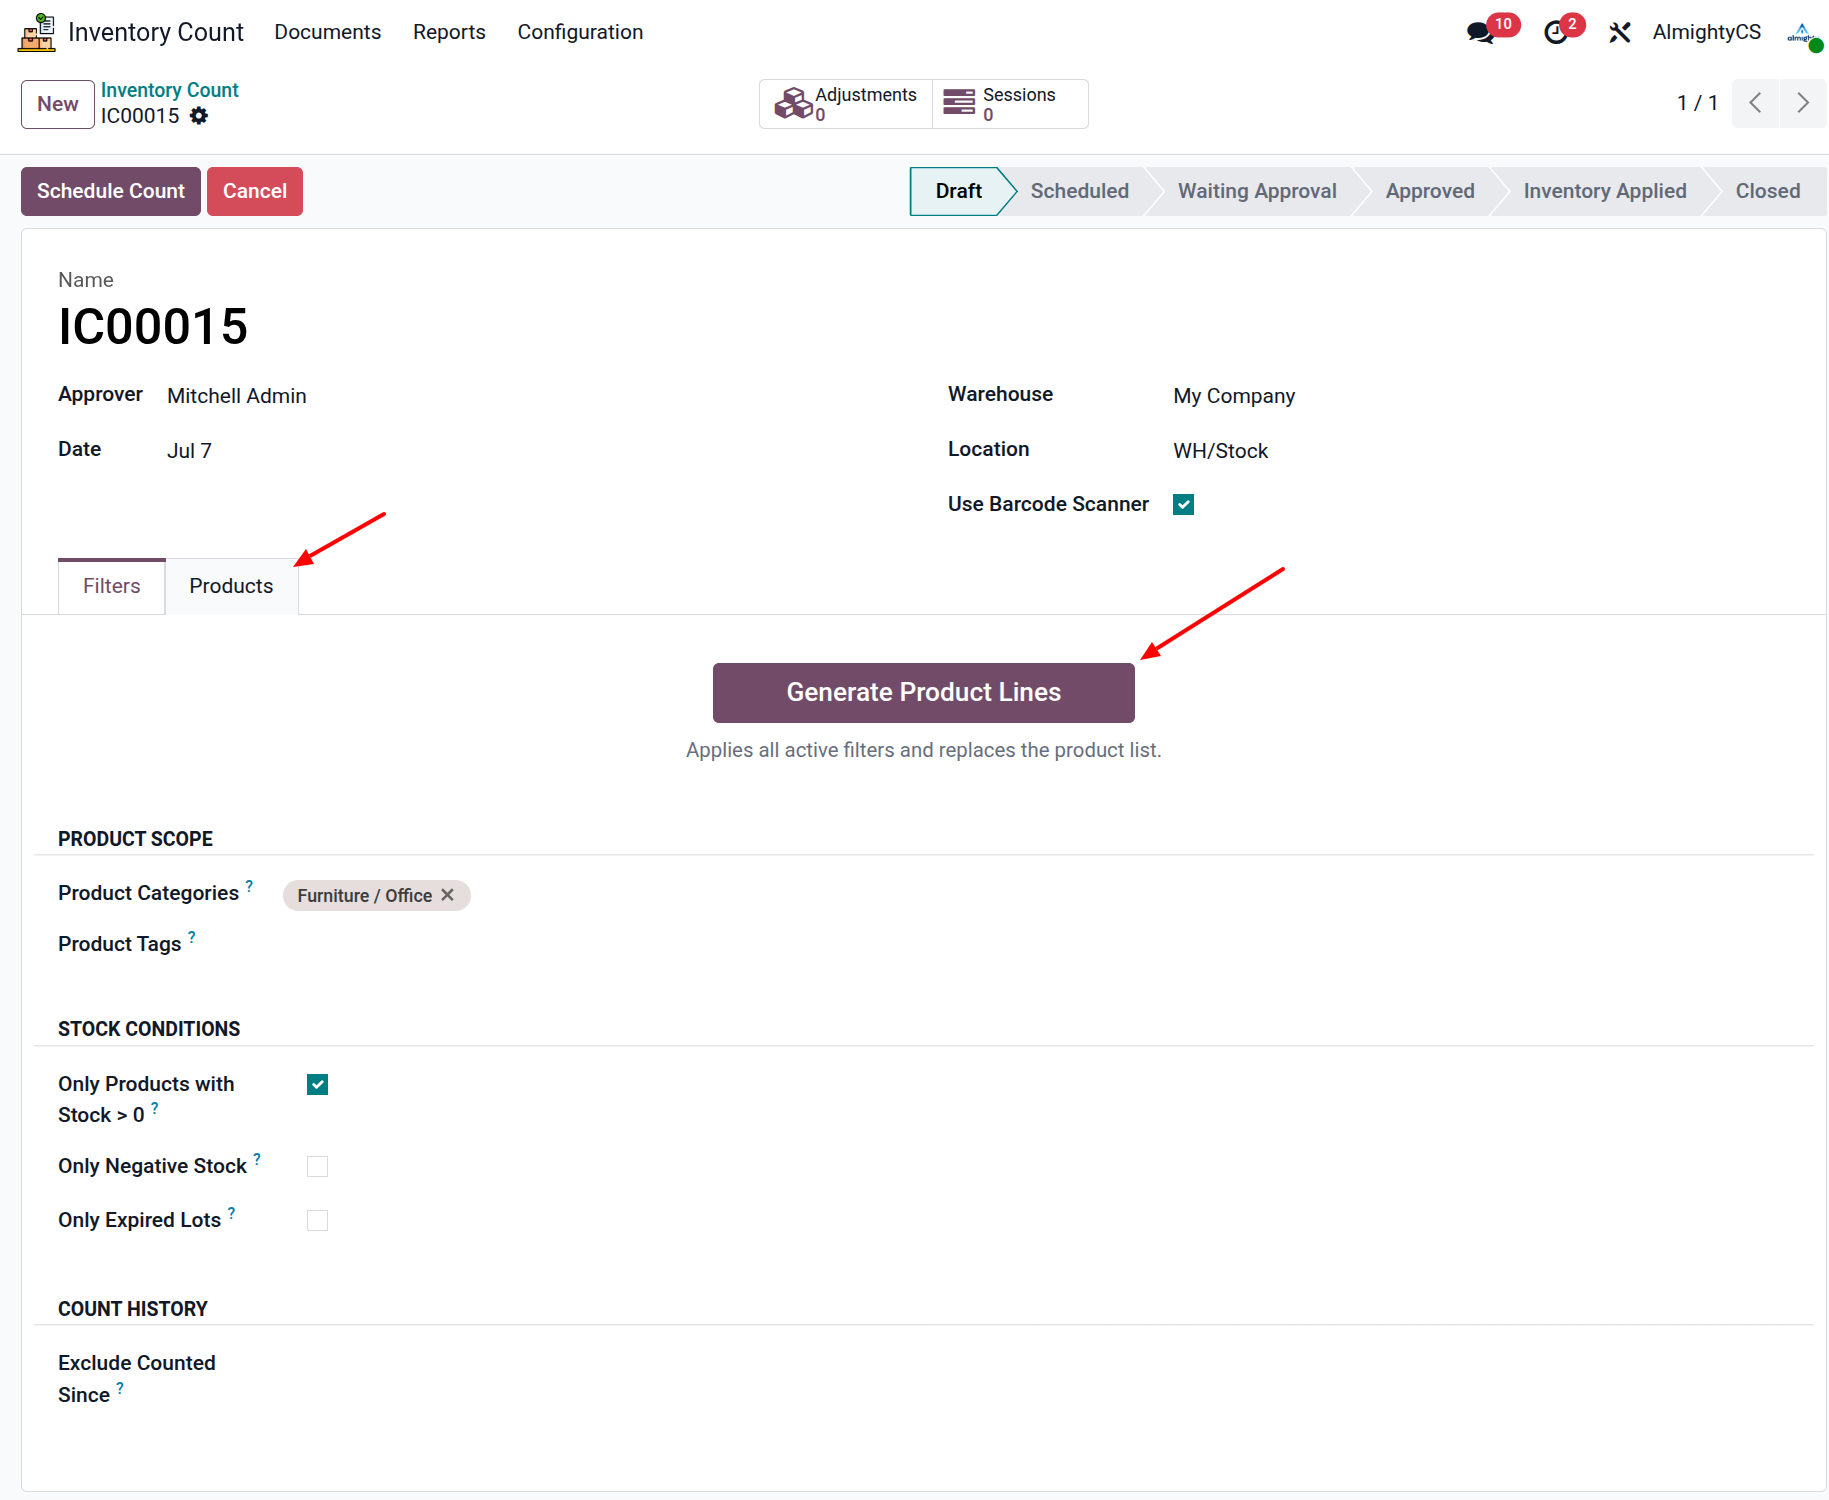Open the Inventory Count app icon
The image size is (1829, 1500).
click(x=37, y=32)
